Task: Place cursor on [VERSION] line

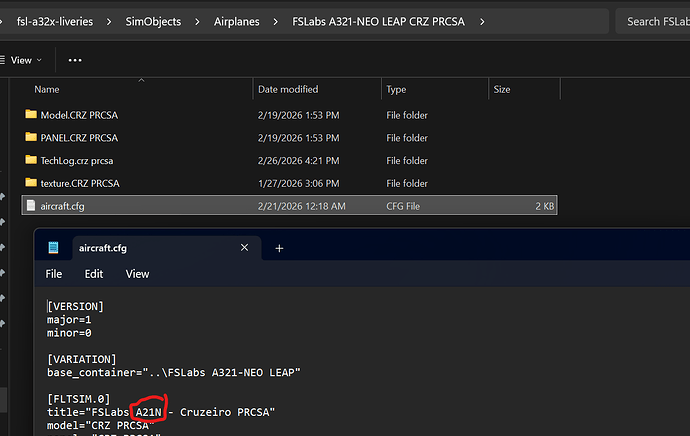Action: tap(75, 306)
